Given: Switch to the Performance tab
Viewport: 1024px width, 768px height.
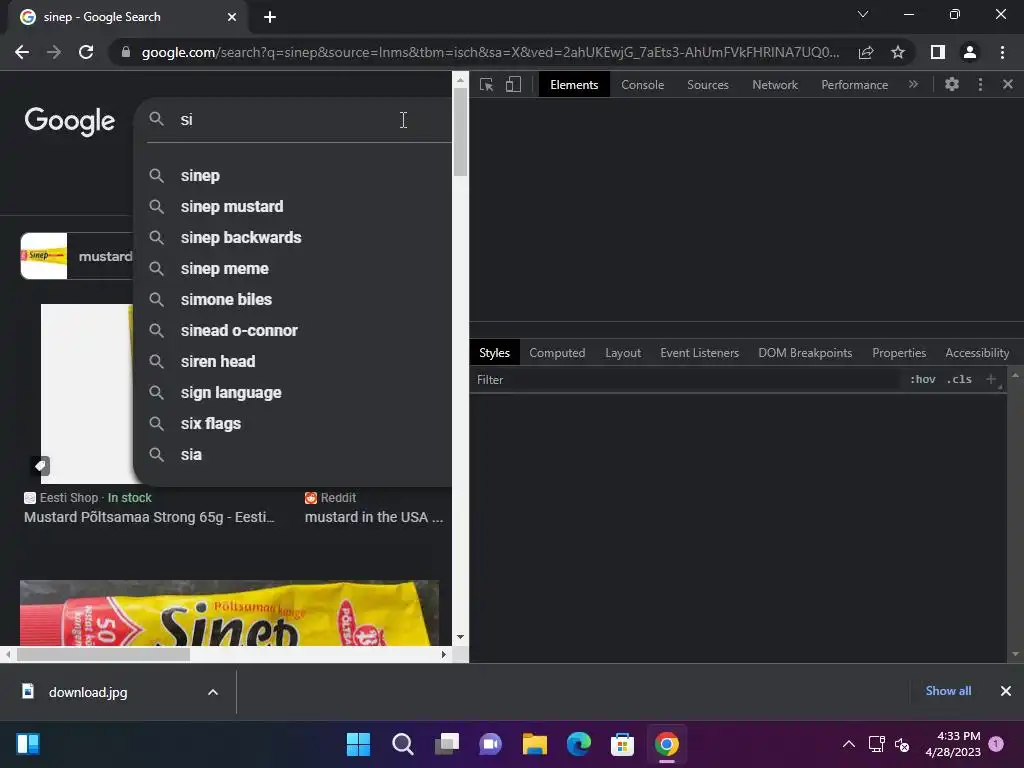Looking at the screenshot, I should [854, 85].
